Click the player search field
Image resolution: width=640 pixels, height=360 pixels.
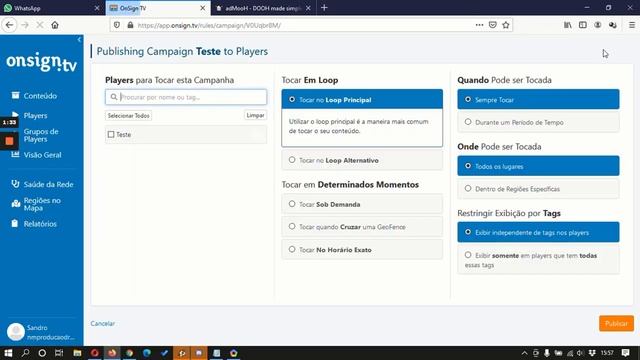pos(186,97)
